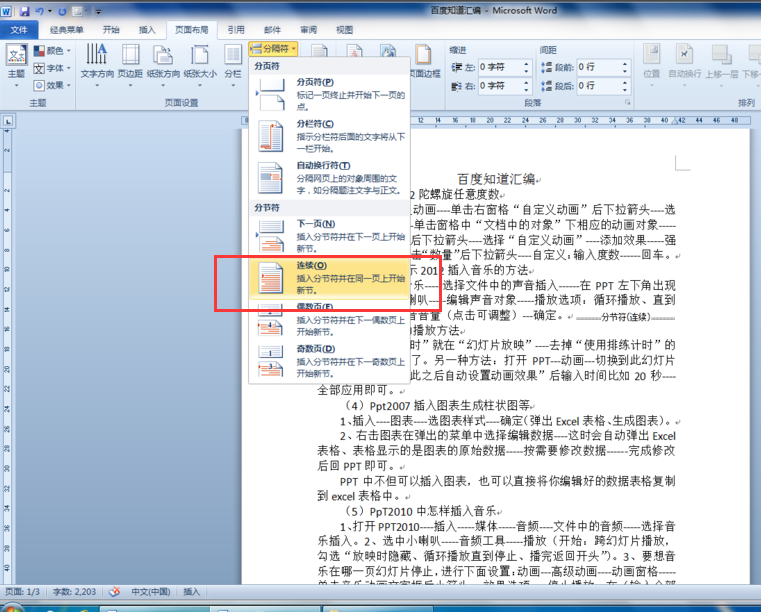The width and height of the screenshot is (761, 612).
Task: Switch to the 引用 references tab
Action: coord(236,30)
